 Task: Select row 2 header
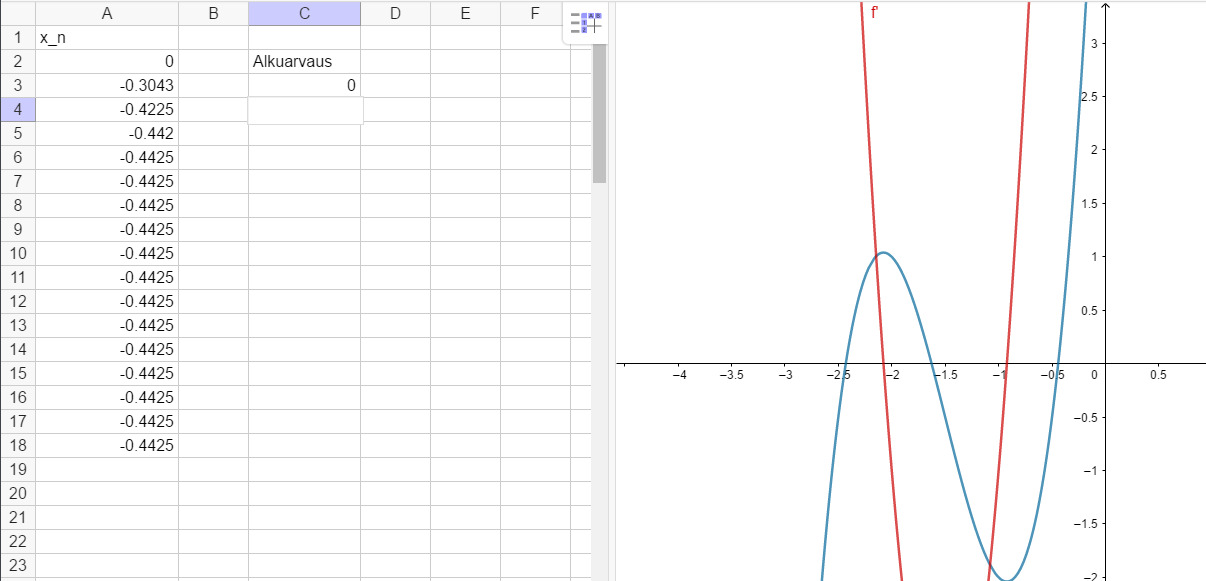pos(18,62)
